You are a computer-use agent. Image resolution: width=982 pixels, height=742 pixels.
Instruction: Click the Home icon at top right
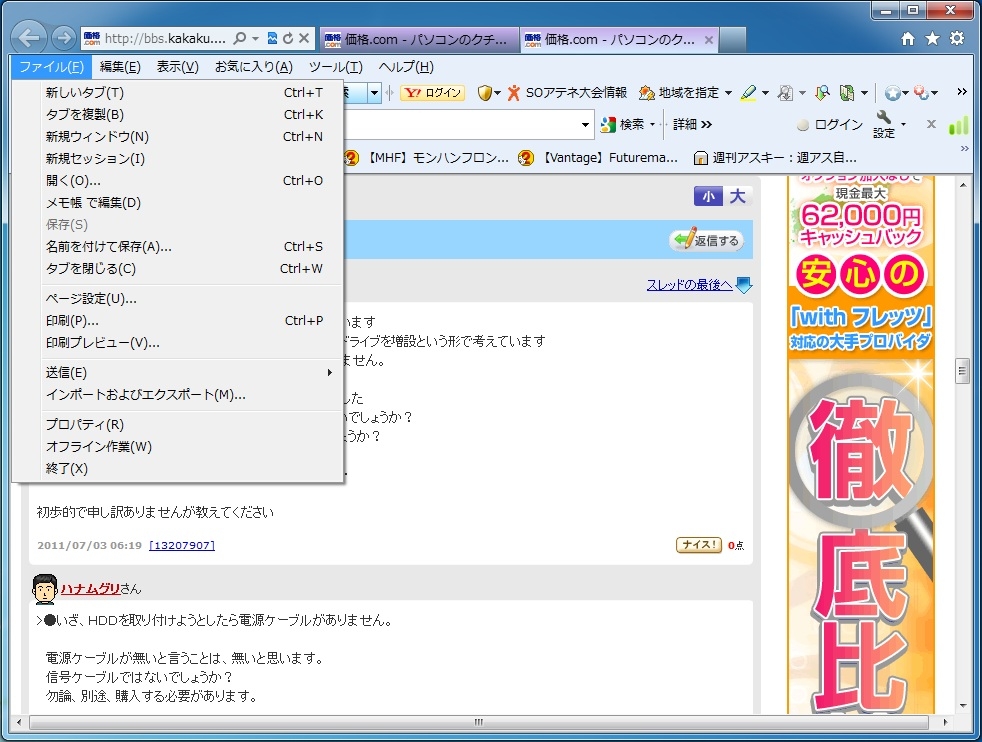click(x=908, y=39)
